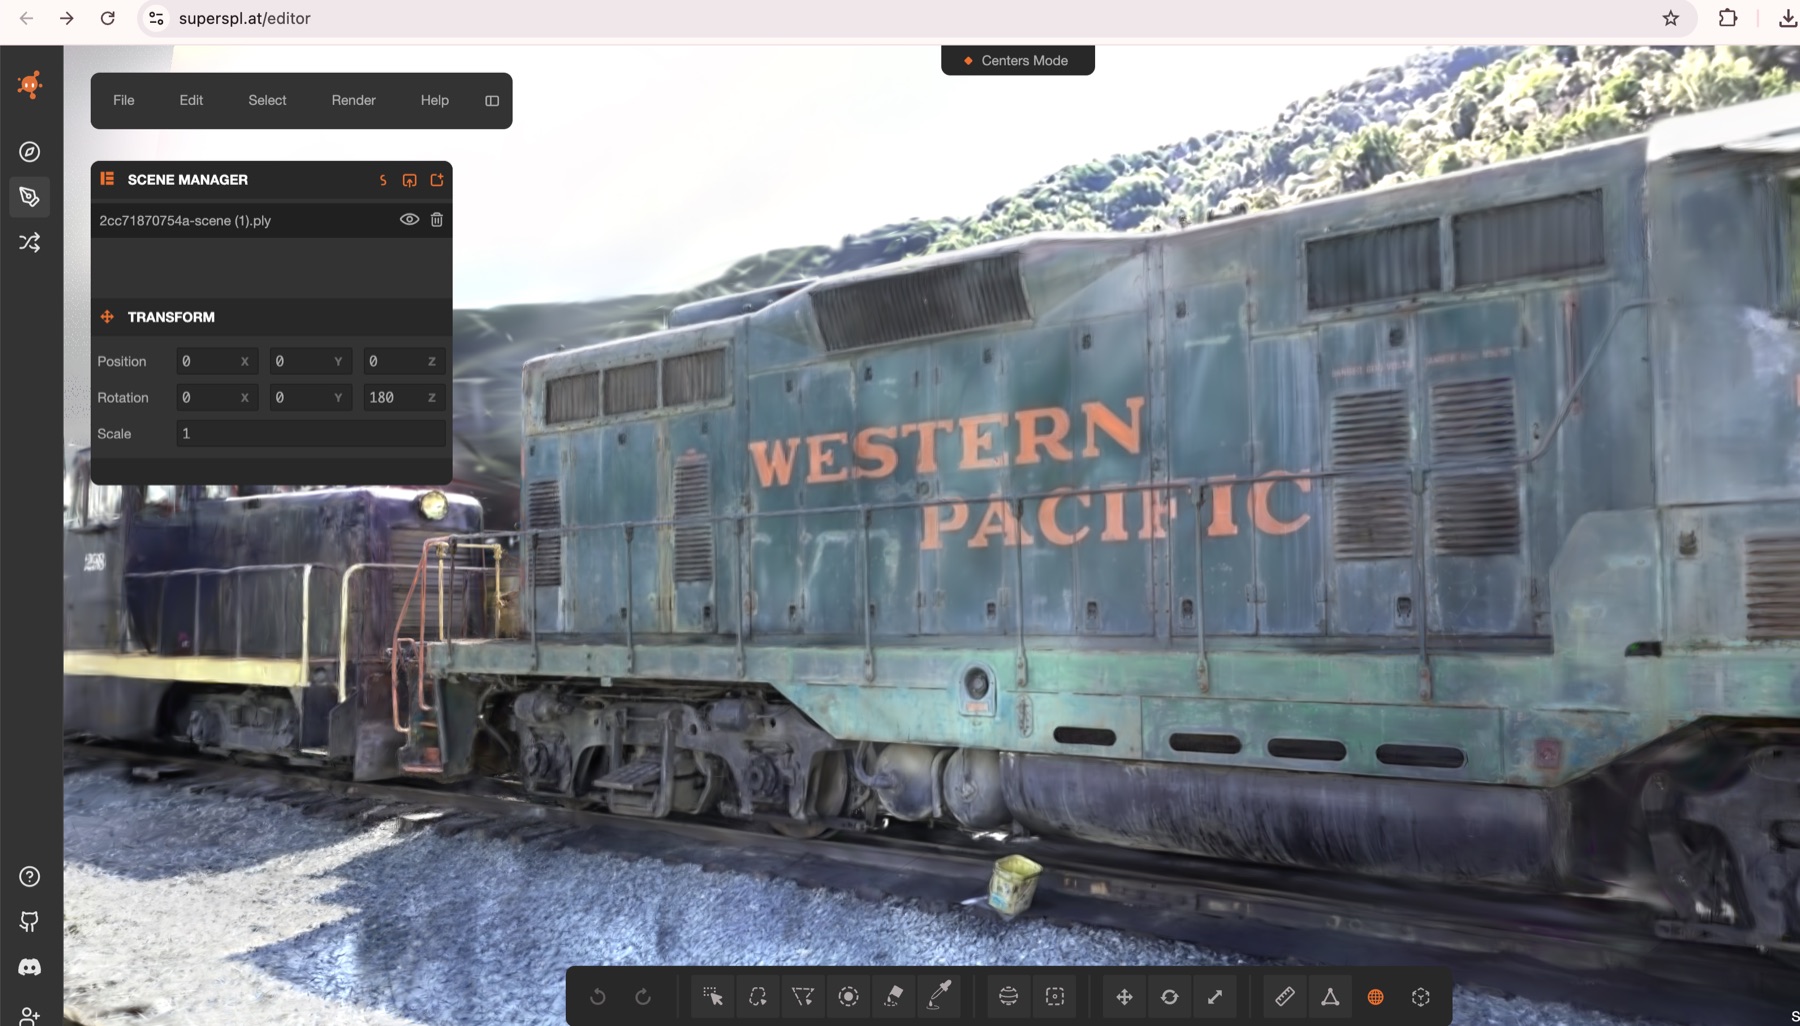Click the TRANSFORM panel title
Viewport: 1800px width, 1026px height.
[171, 317]
